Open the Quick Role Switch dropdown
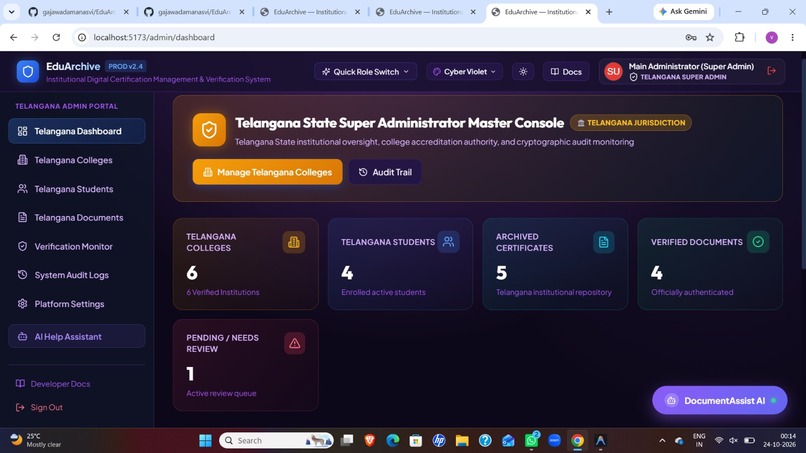806x453 pixels. [x=365, y=71]
